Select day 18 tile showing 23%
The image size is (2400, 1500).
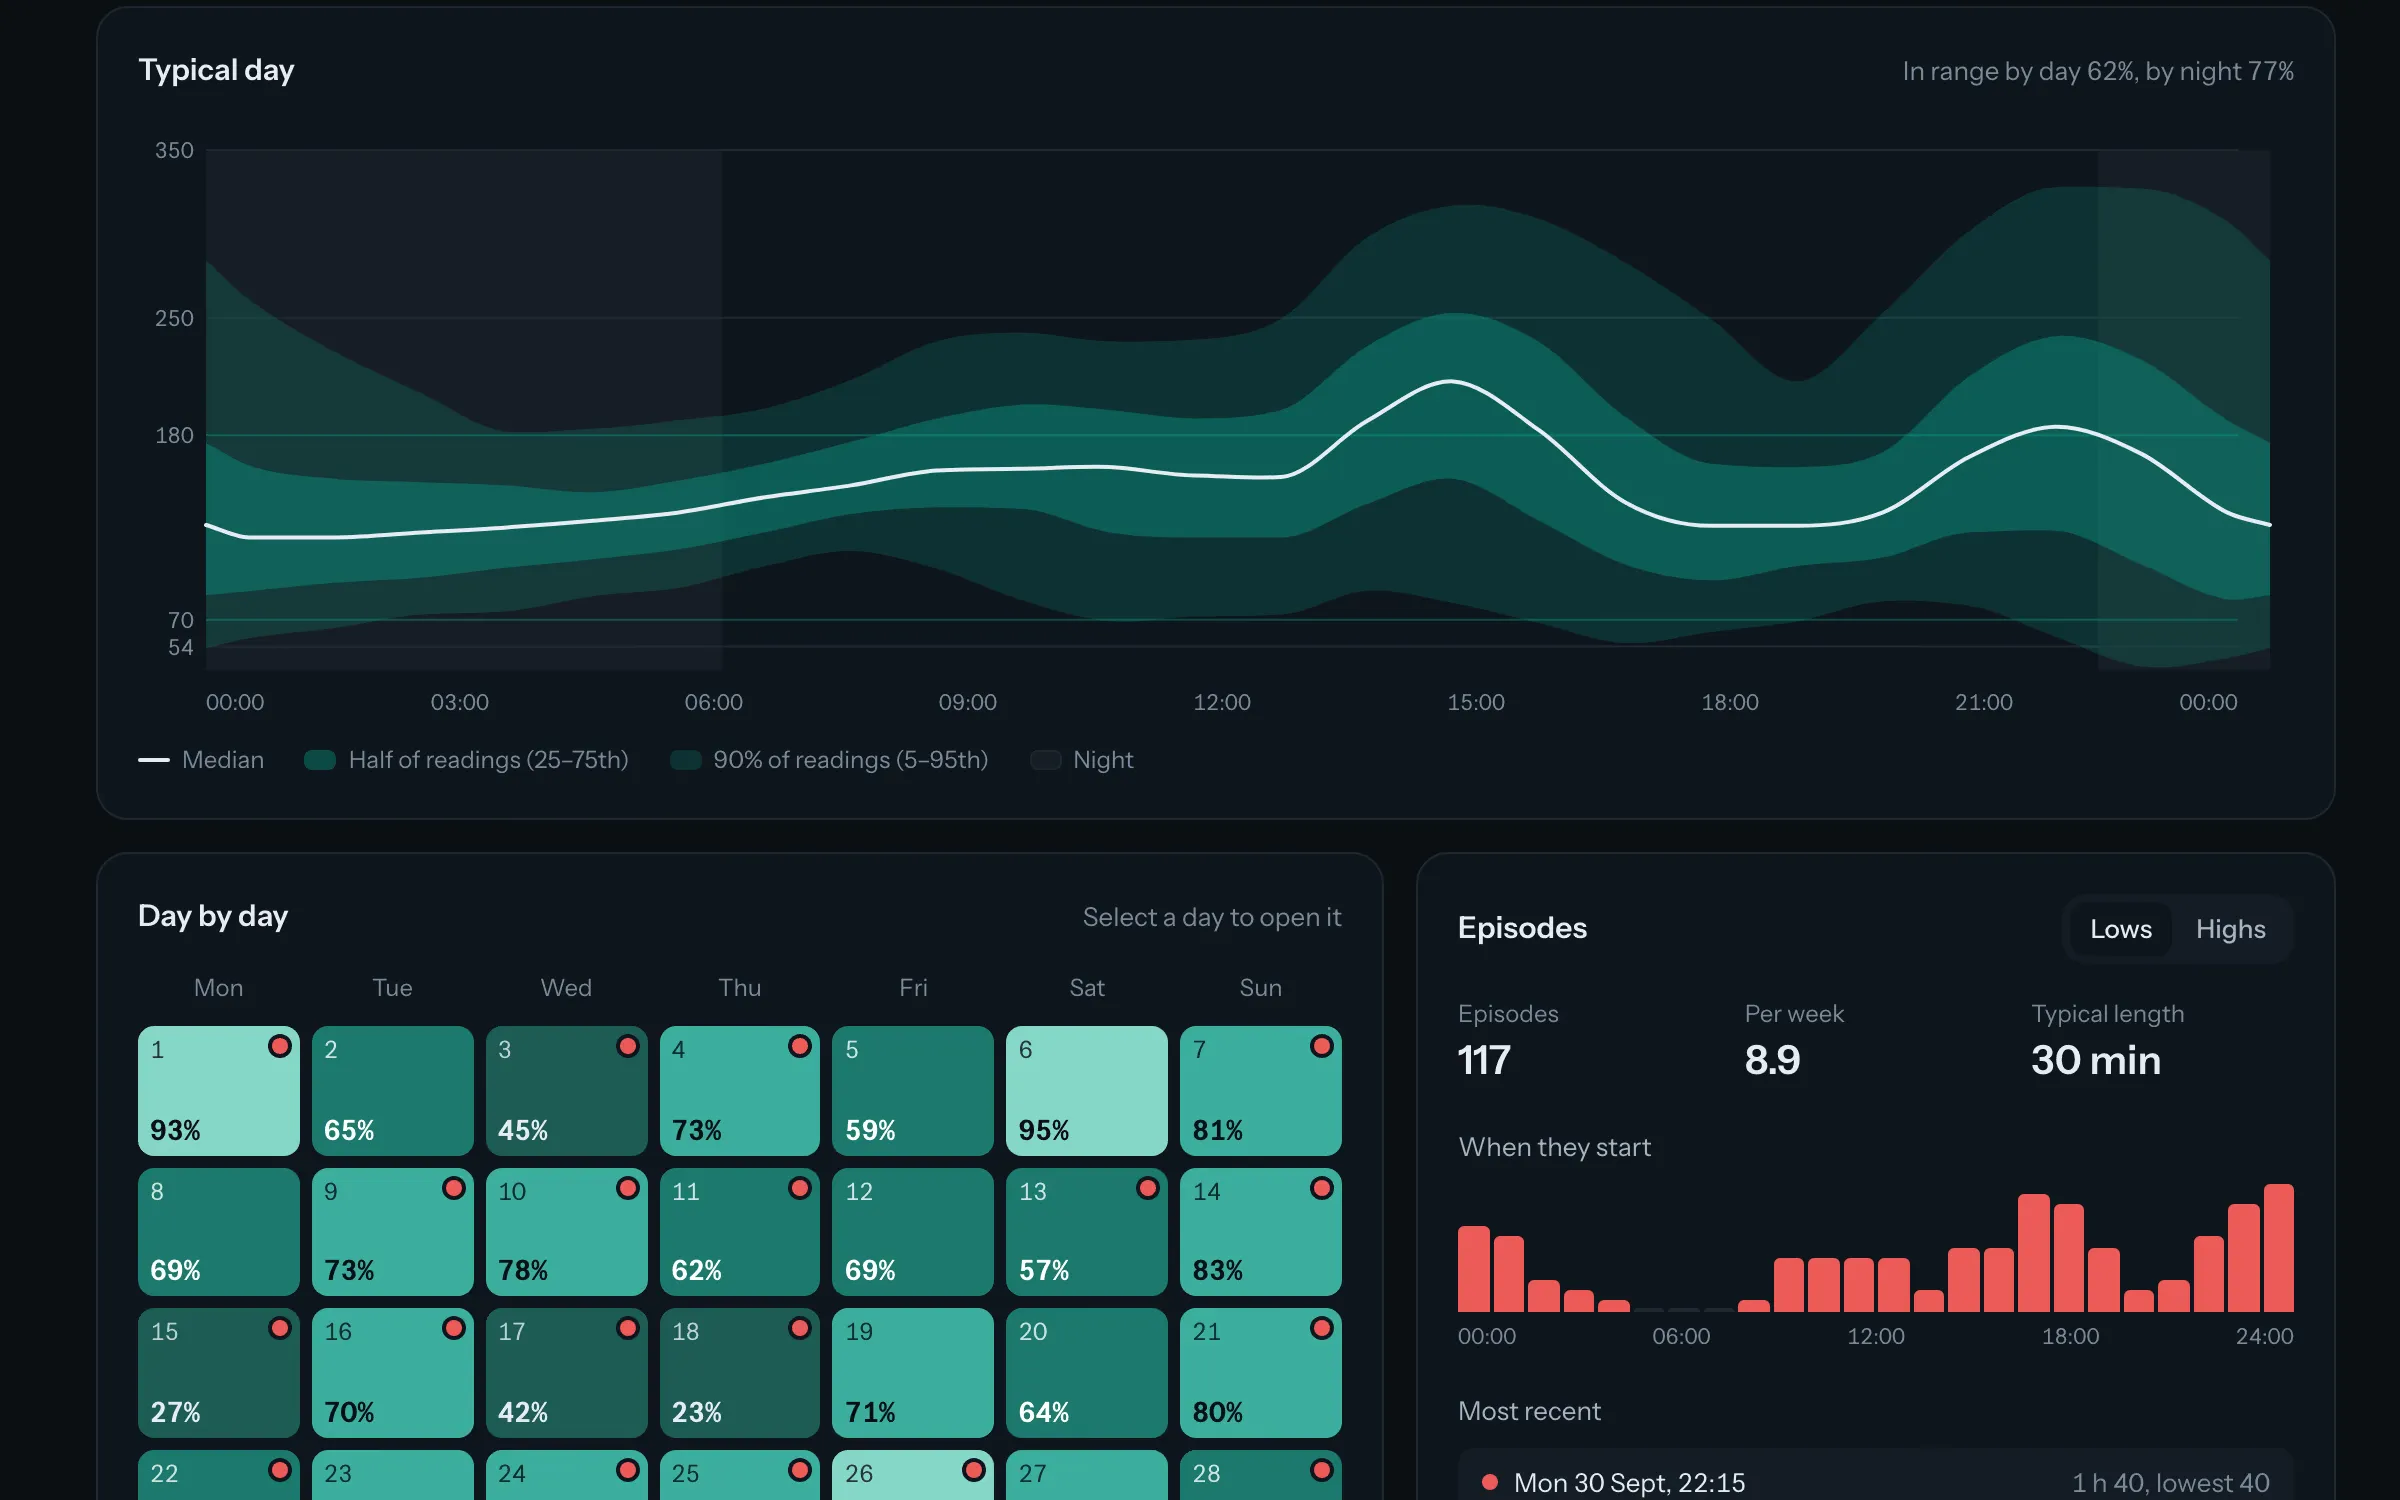pos(740,1373)
